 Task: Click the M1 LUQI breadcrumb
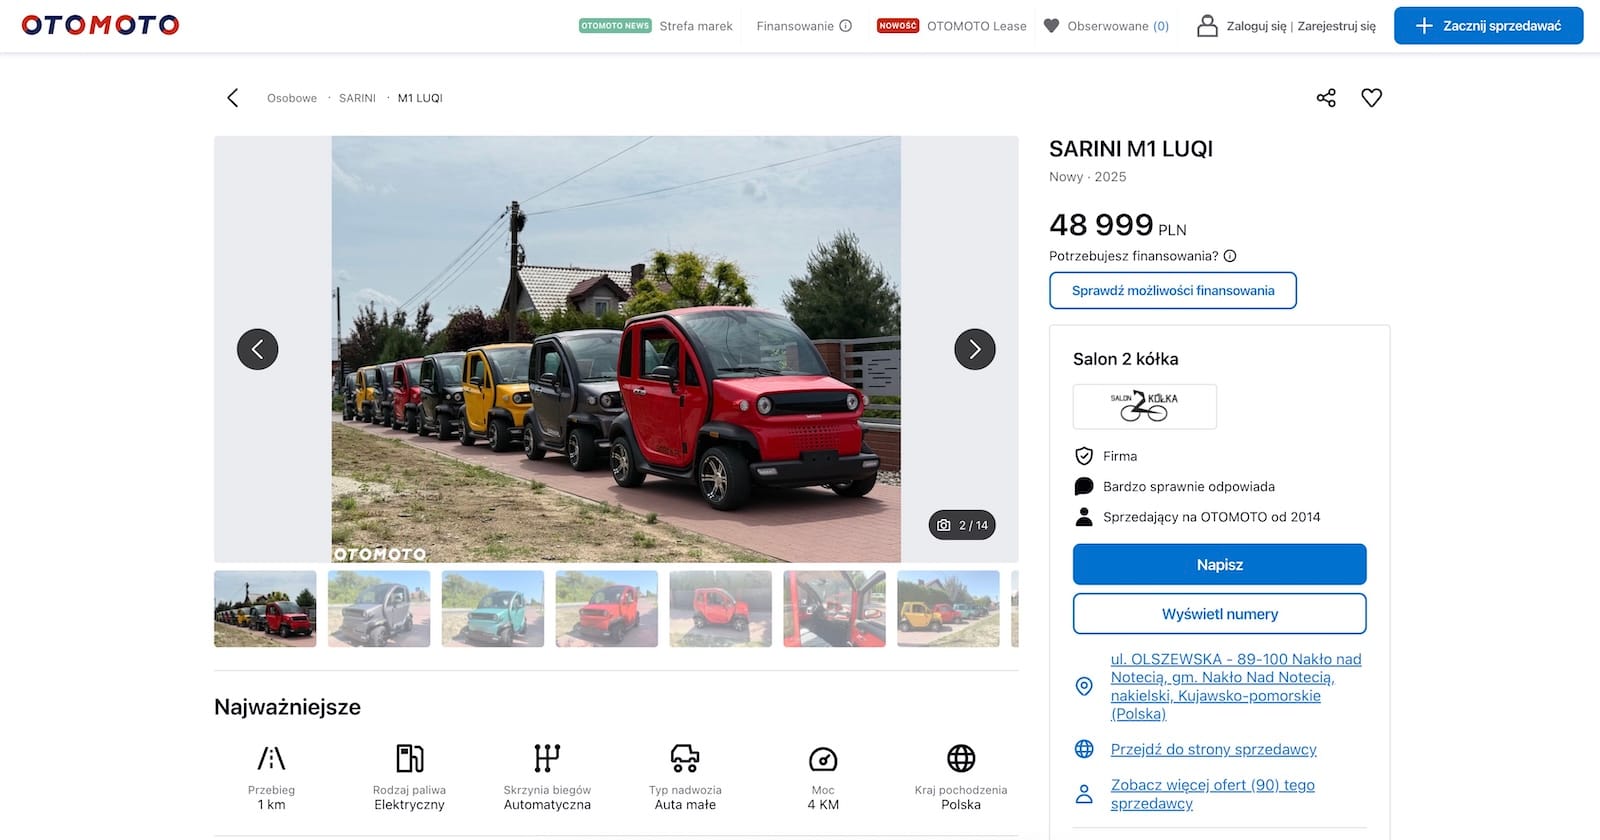pos(420,98)
